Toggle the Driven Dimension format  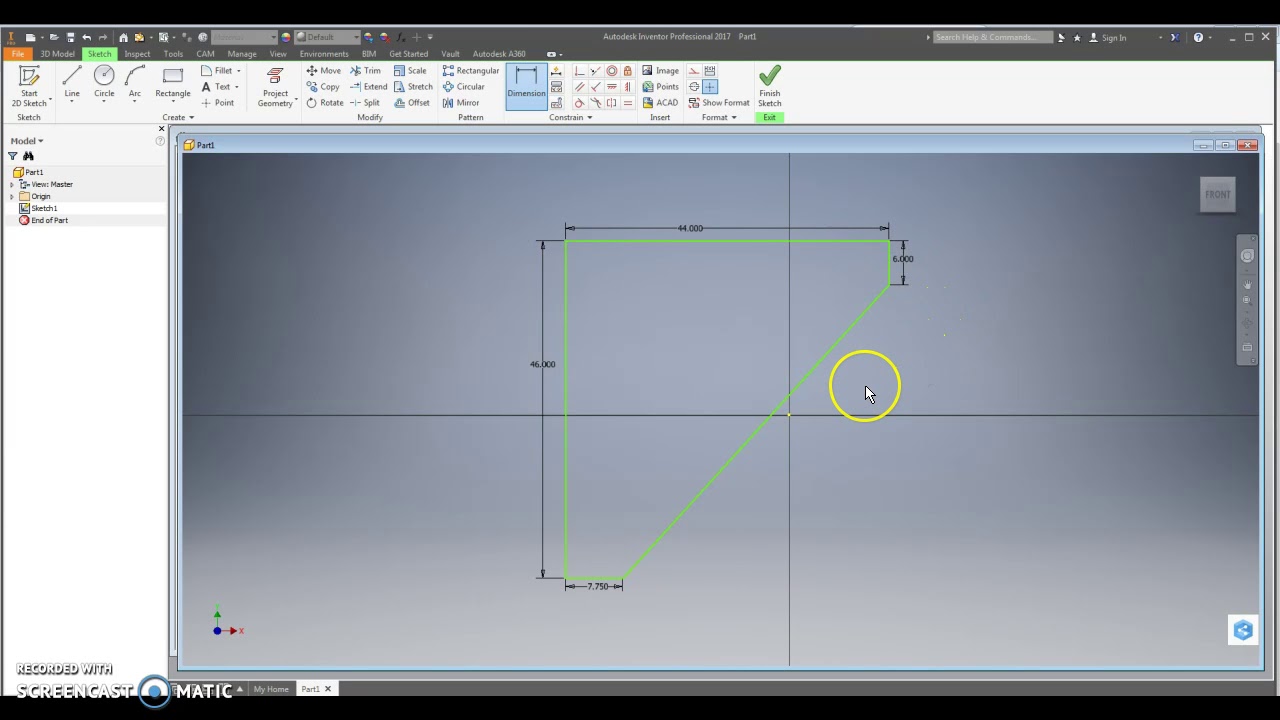(x=710, y=71)
